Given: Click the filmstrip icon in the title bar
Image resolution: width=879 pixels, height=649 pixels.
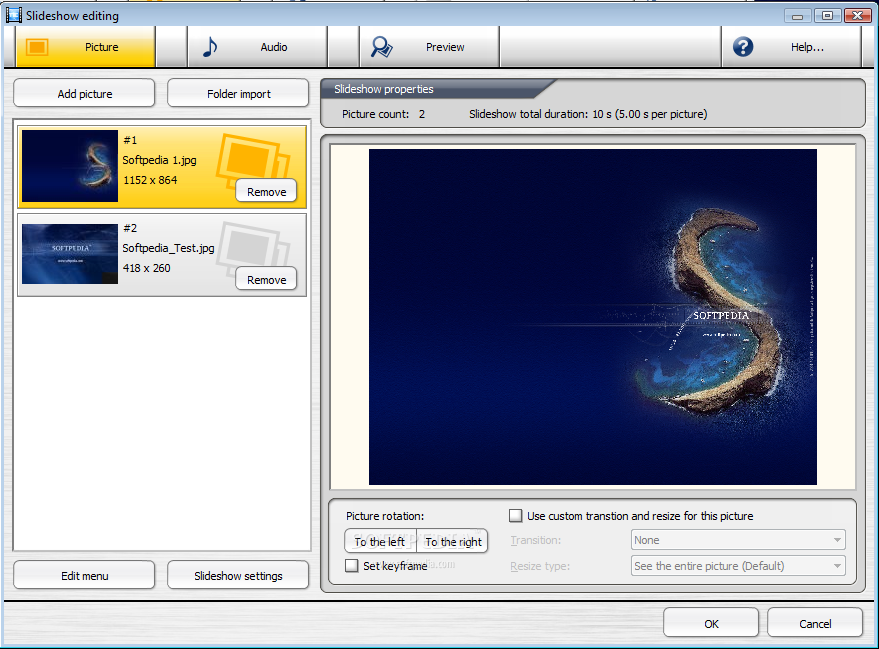Looking at the screenshot, I should (13, 15).
